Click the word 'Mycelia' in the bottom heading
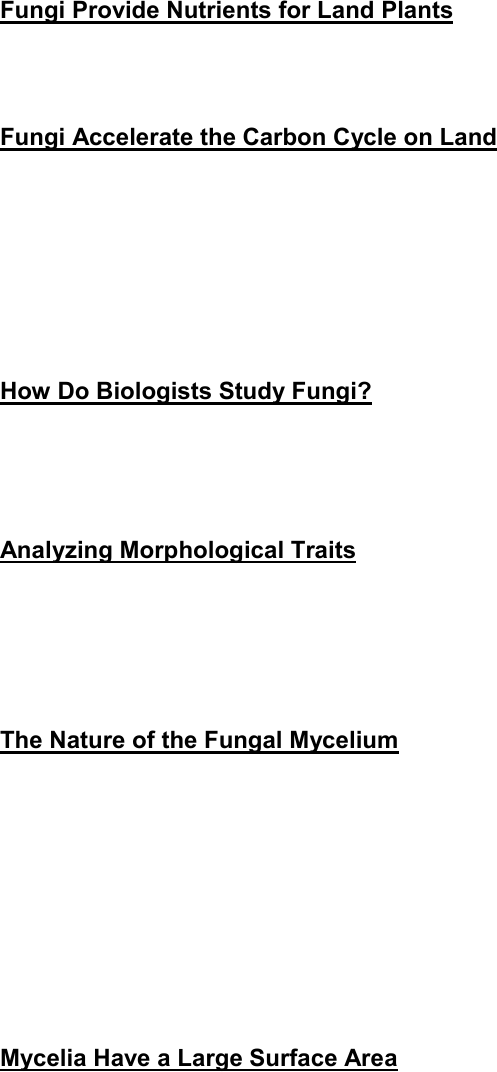The height and width of the screenshot is (1072, 497). click(44, 1059)
